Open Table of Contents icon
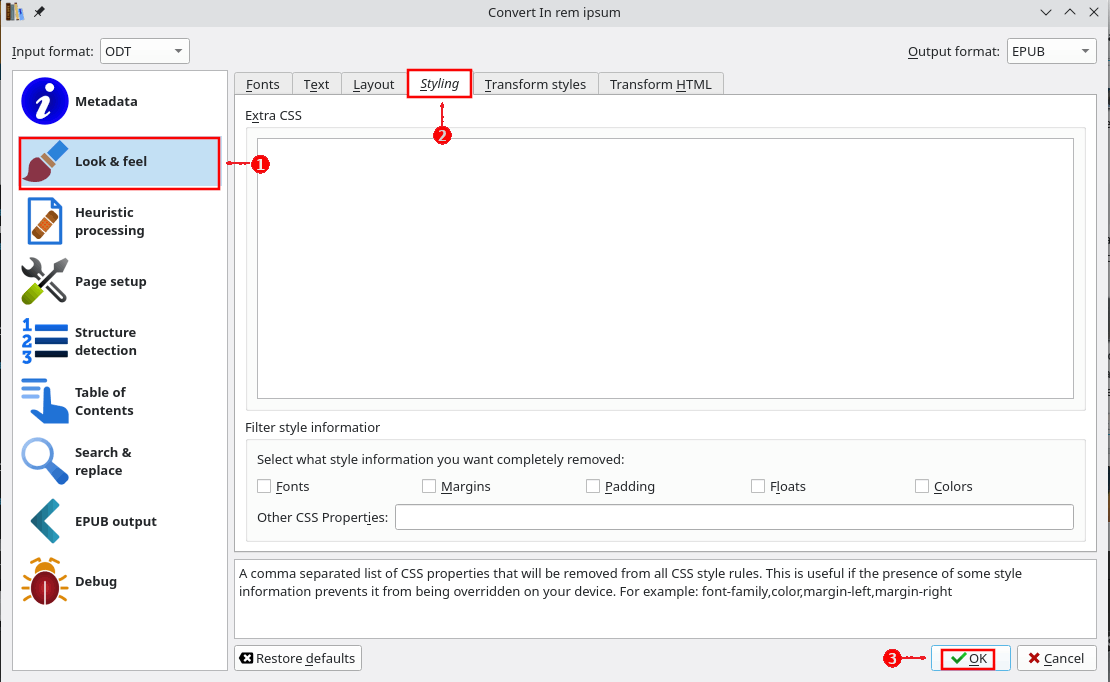Screen dimensions: 1110x682 point(45,401)
